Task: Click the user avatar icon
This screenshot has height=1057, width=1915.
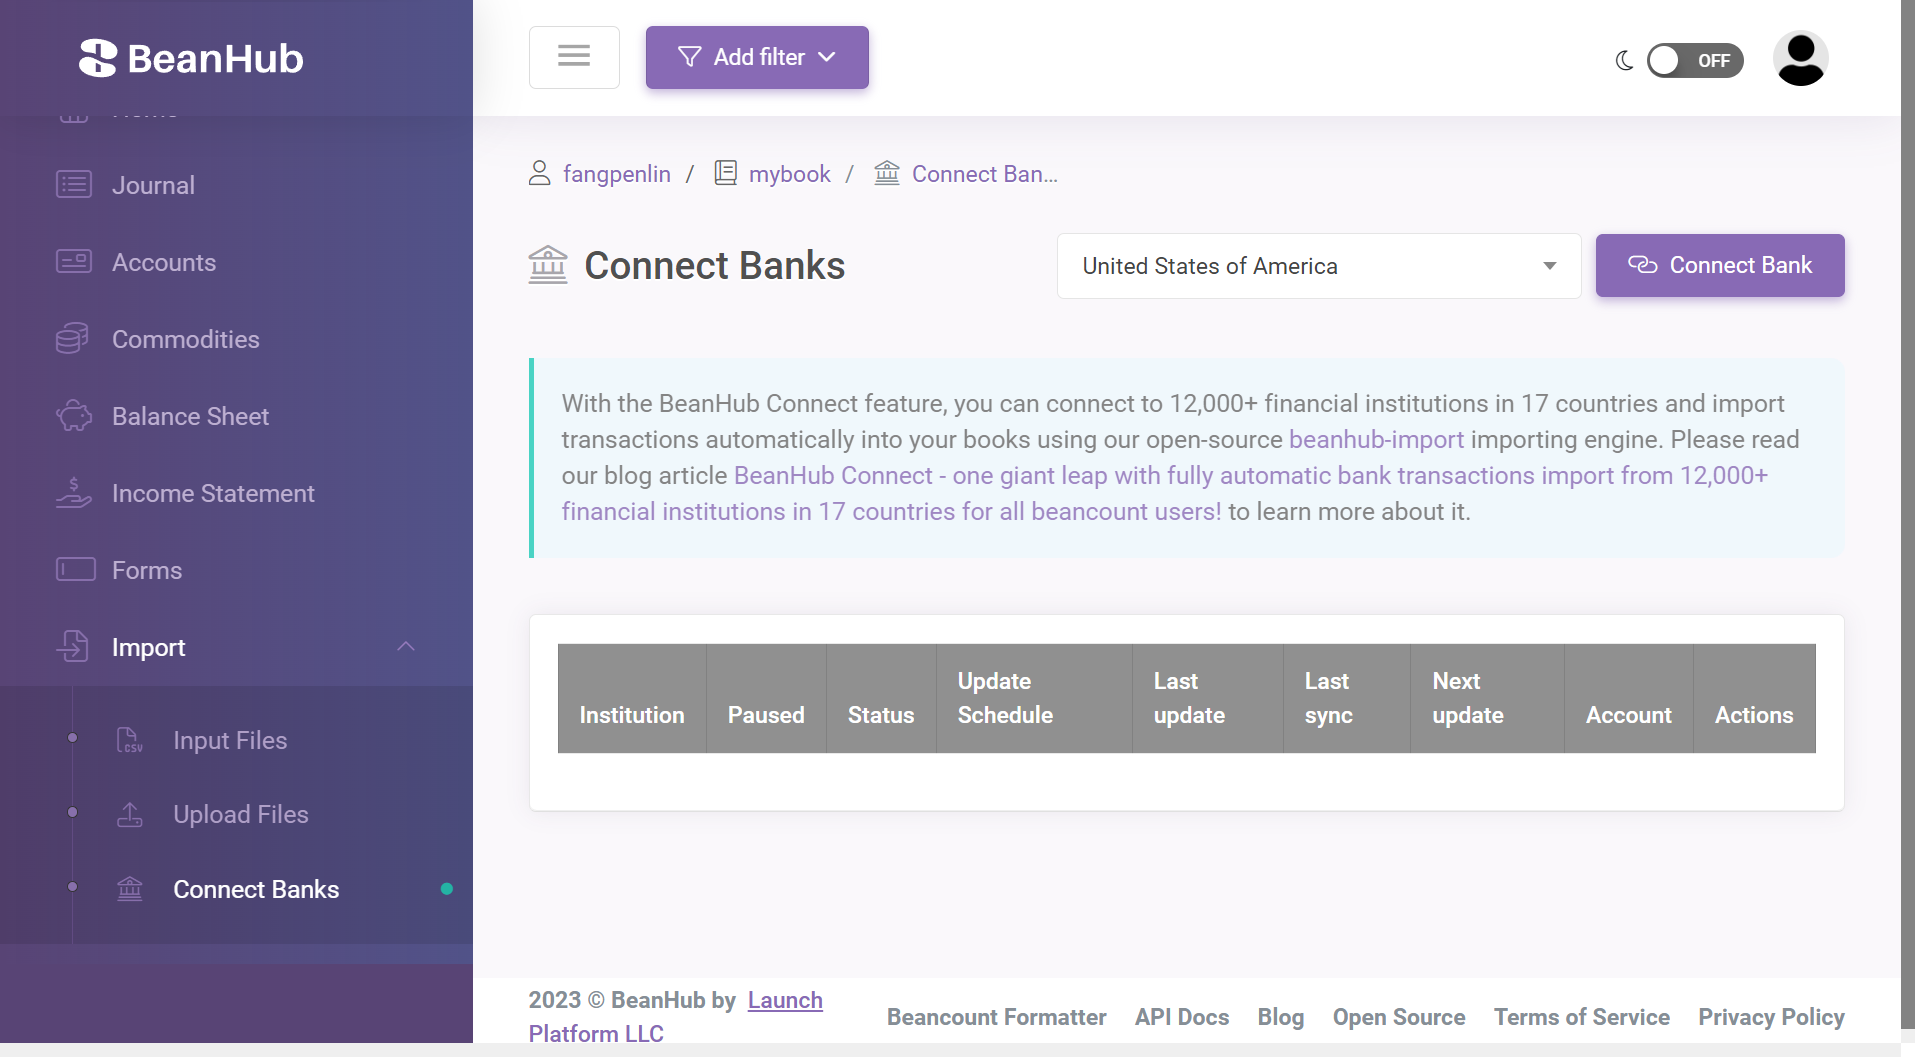Action: point(1800,58)
